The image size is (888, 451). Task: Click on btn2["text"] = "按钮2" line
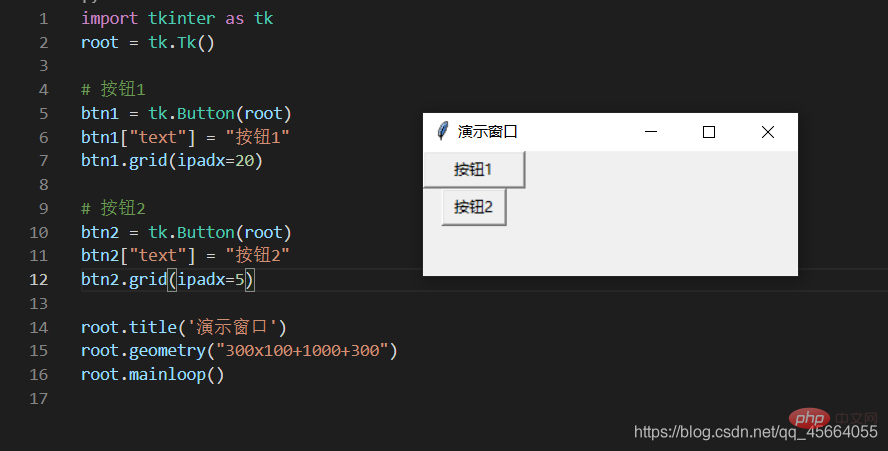(185, 256)
